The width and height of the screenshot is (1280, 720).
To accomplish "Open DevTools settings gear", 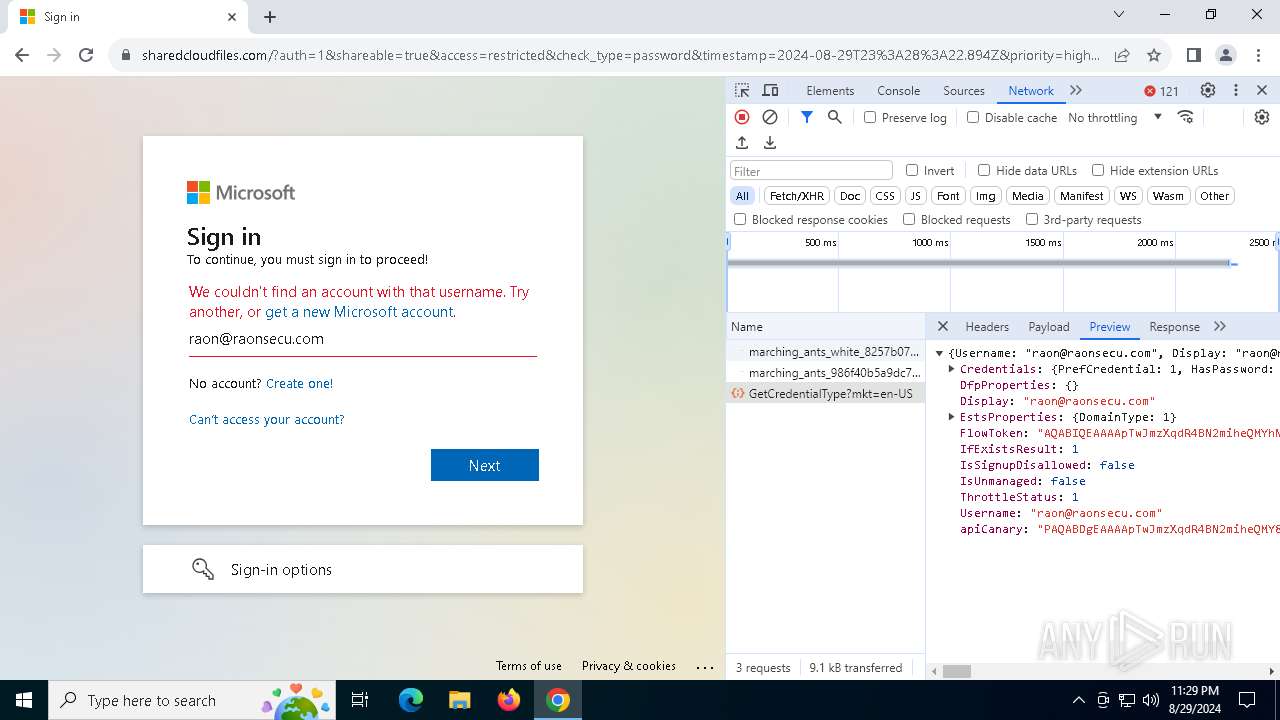I will [1208, 90].
